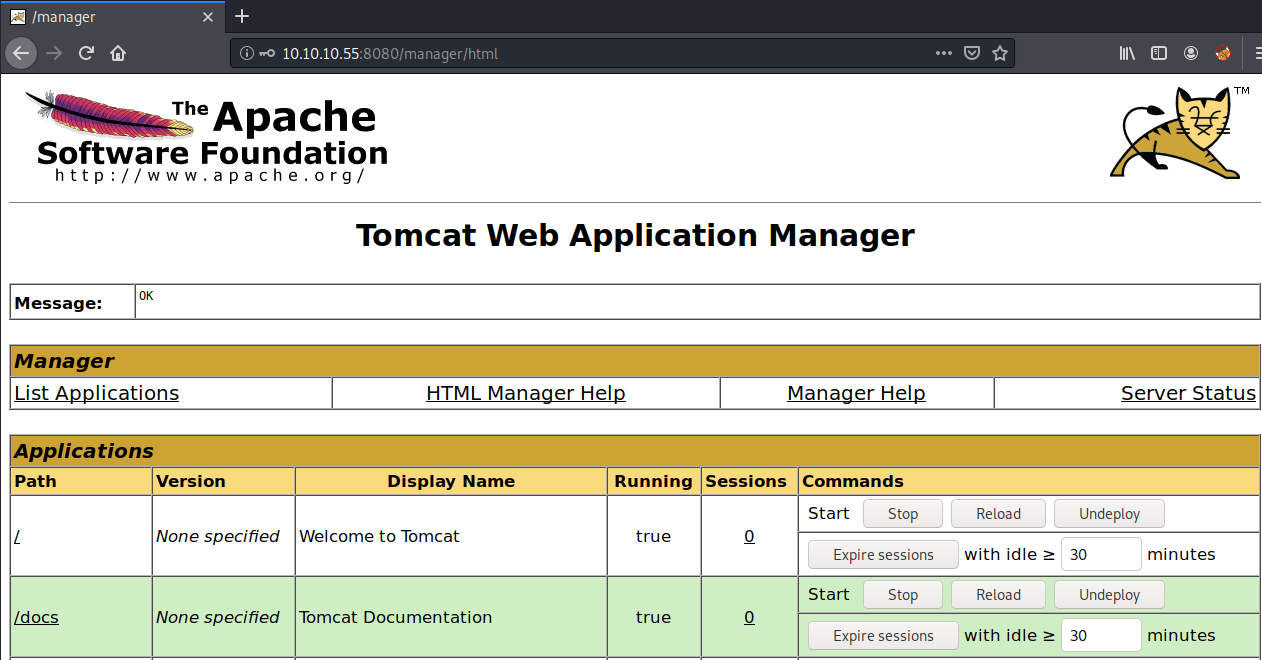This screenshot has height=660, width=1262.
Task: Open the Firefox account icon
Action: click(x=1190, y=53)
